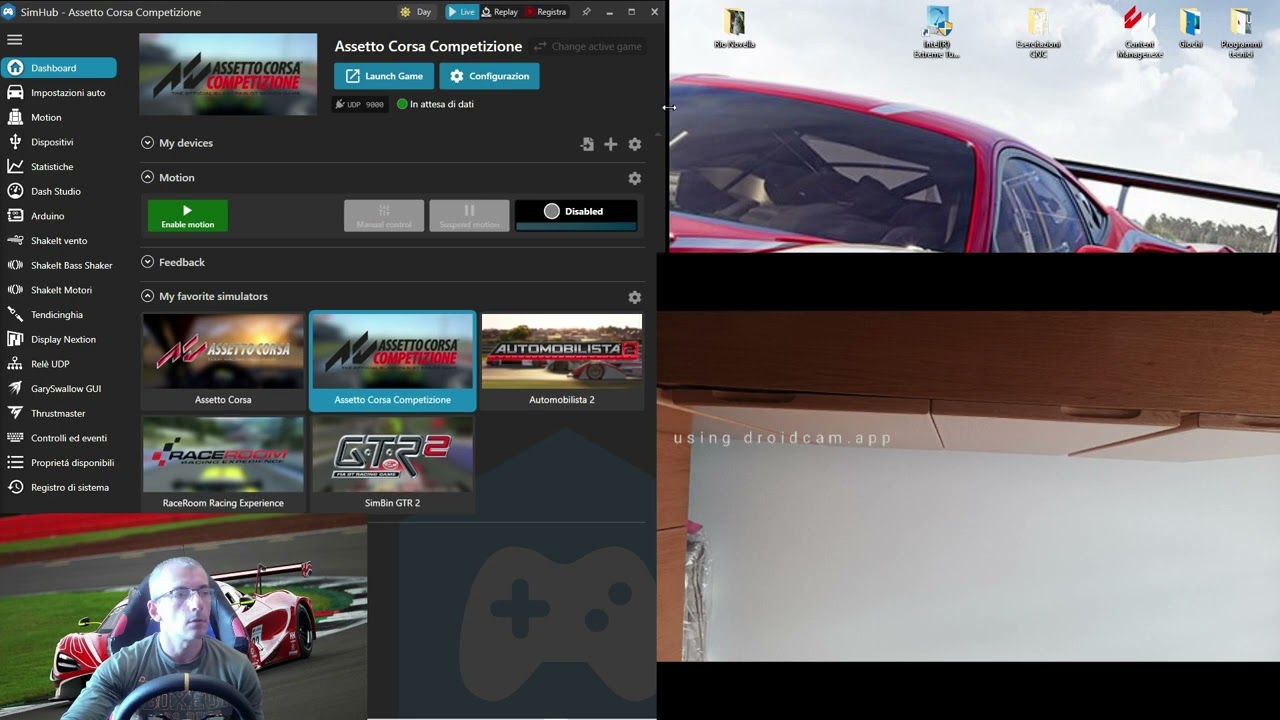Viewport: 1280px width, 720px height.
Task: Toggle the Disabled motion status switch
Action: 576,215
